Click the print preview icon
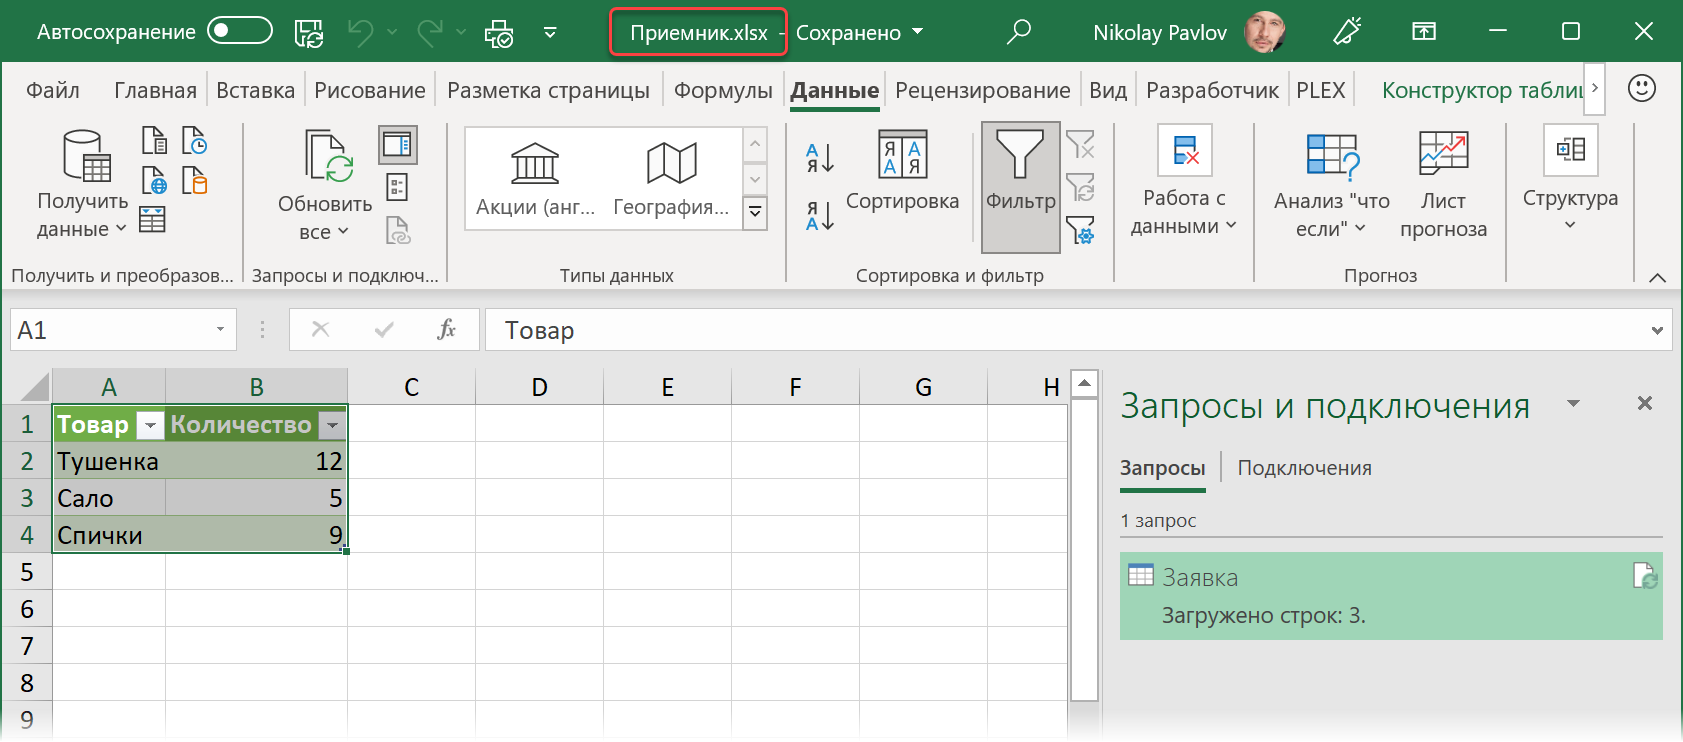 [498, 33]
